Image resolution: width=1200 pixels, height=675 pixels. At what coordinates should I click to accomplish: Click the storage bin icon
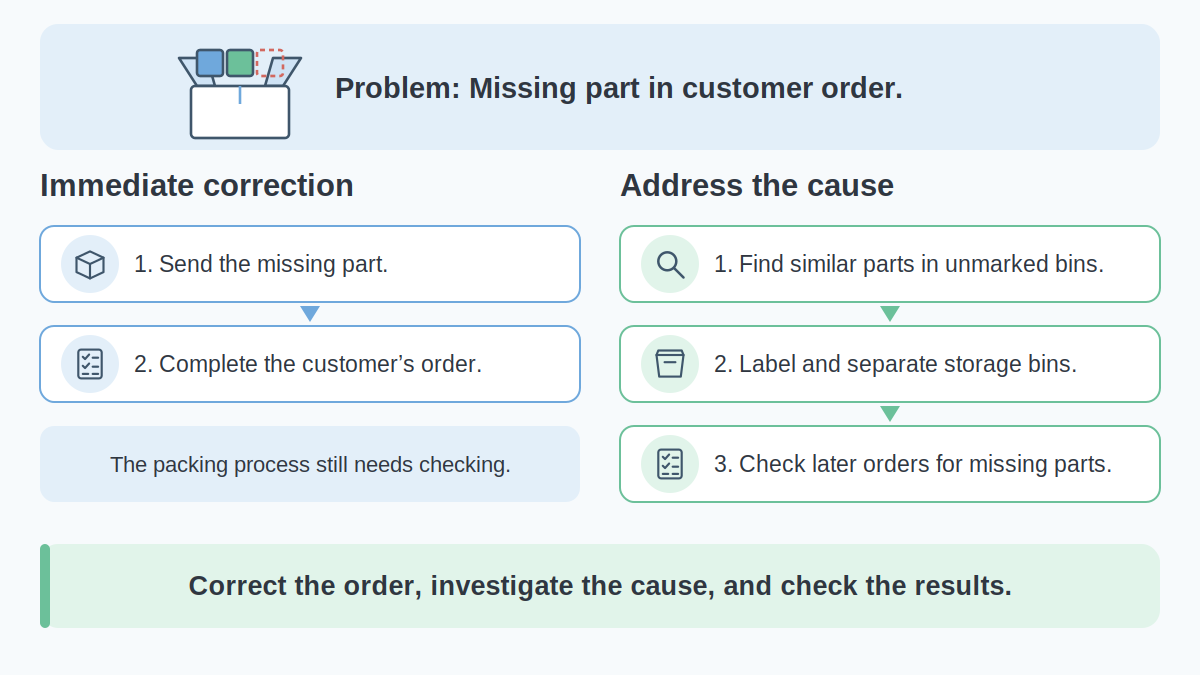pos(670,364)
